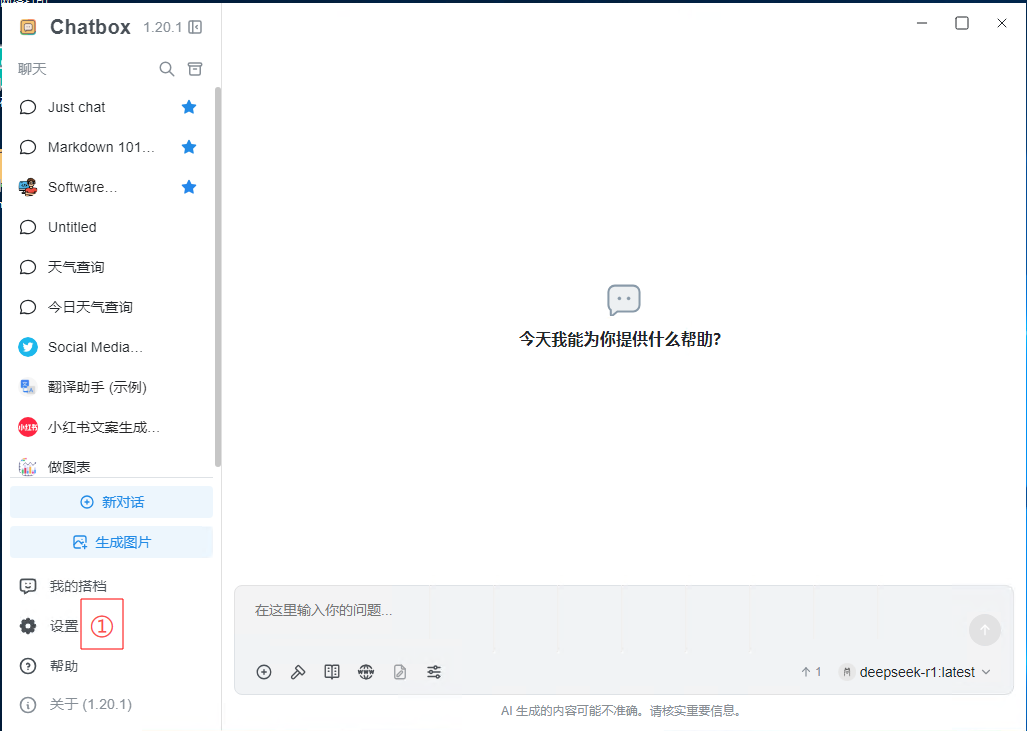
Task: Unstar the Markdown 101 conversation
Action: click(189, 147)
